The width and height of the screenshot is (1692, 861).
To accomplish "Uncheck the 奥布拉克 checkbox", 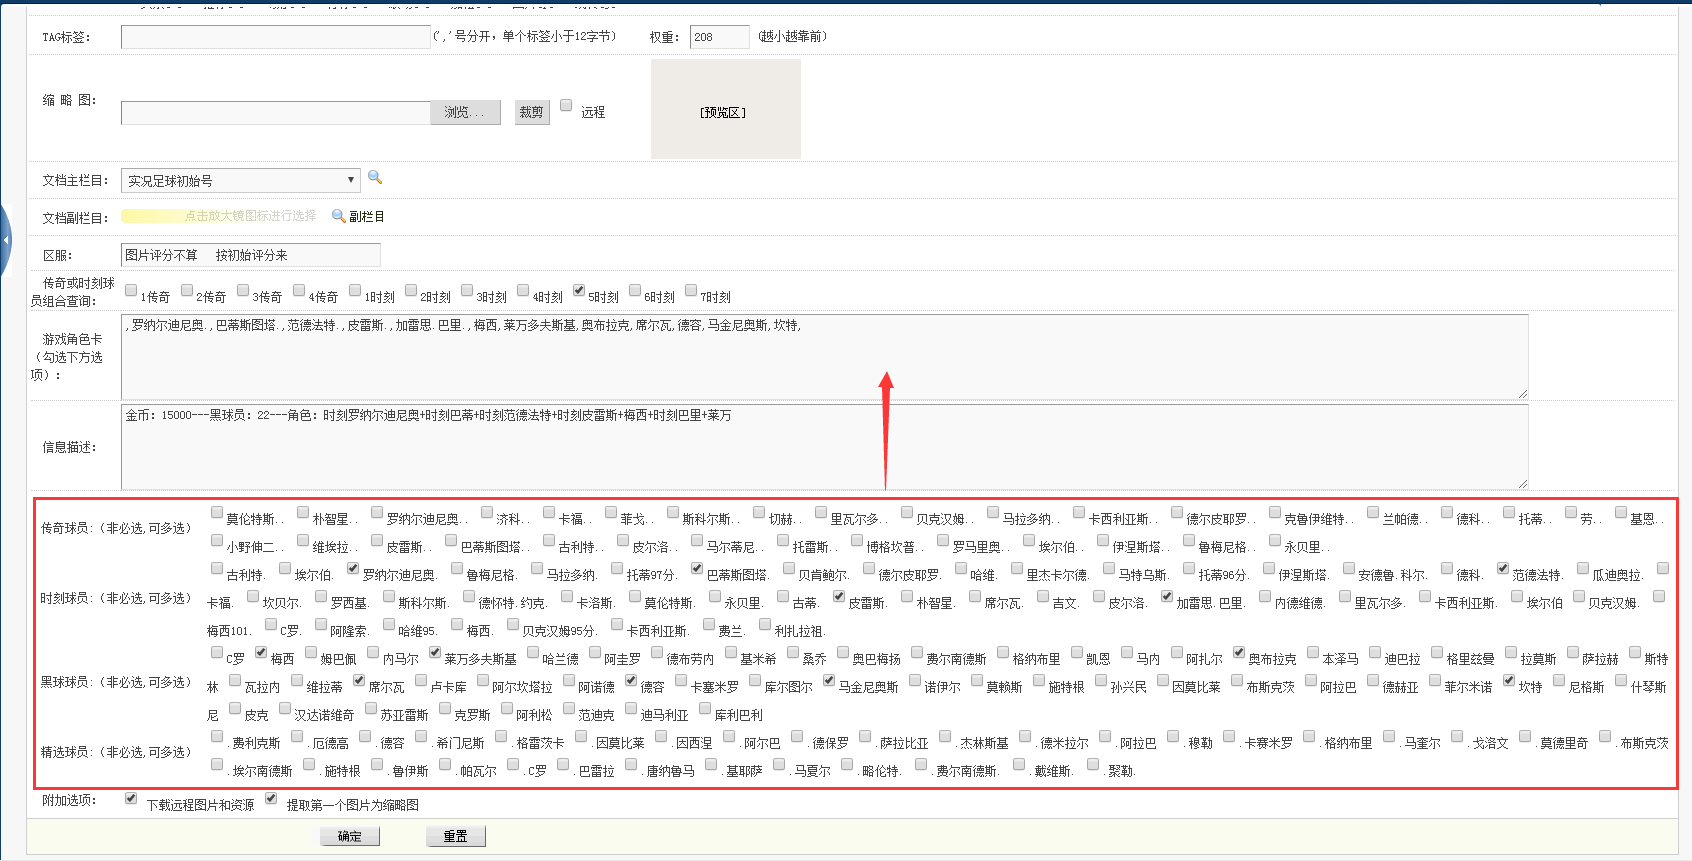I will pyautogui.click(x=1239, y=652).
